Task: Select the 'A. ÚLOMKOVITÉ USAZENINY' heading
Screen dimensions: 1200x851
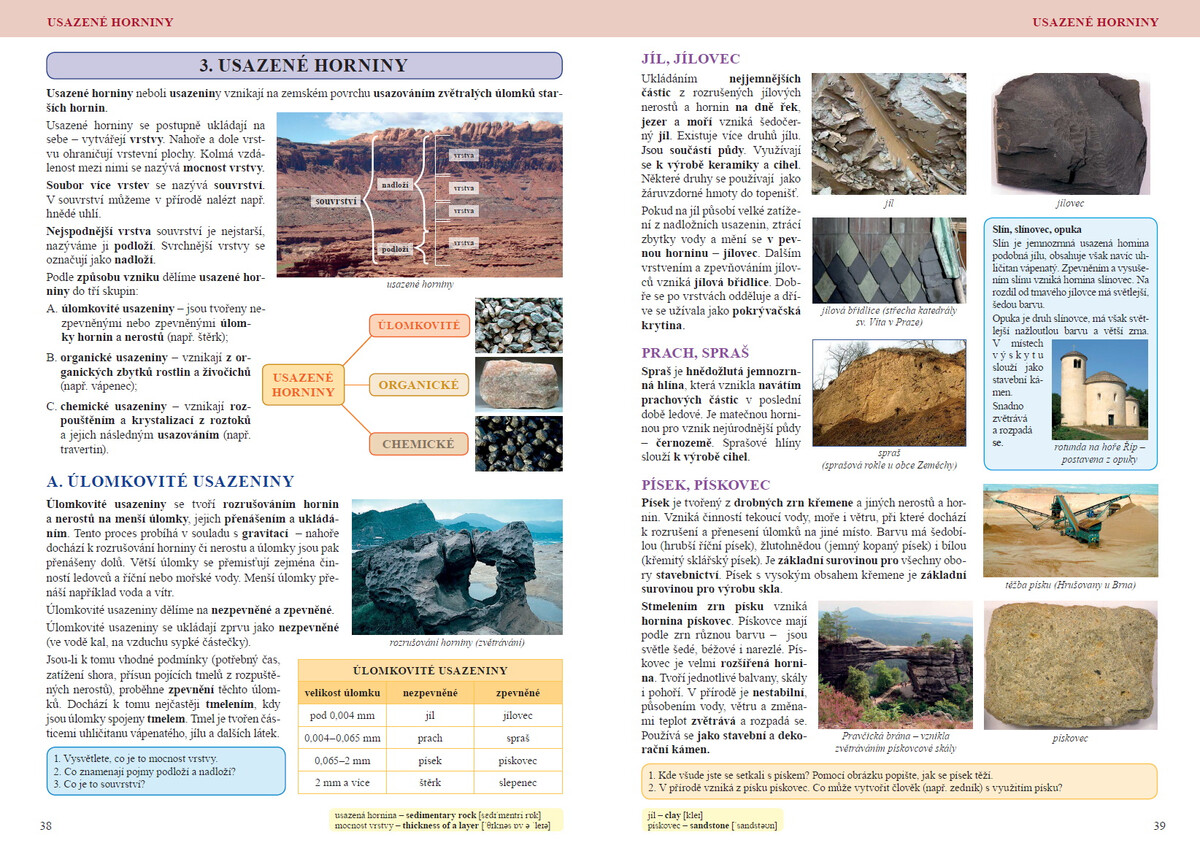Action: (171, 482)
